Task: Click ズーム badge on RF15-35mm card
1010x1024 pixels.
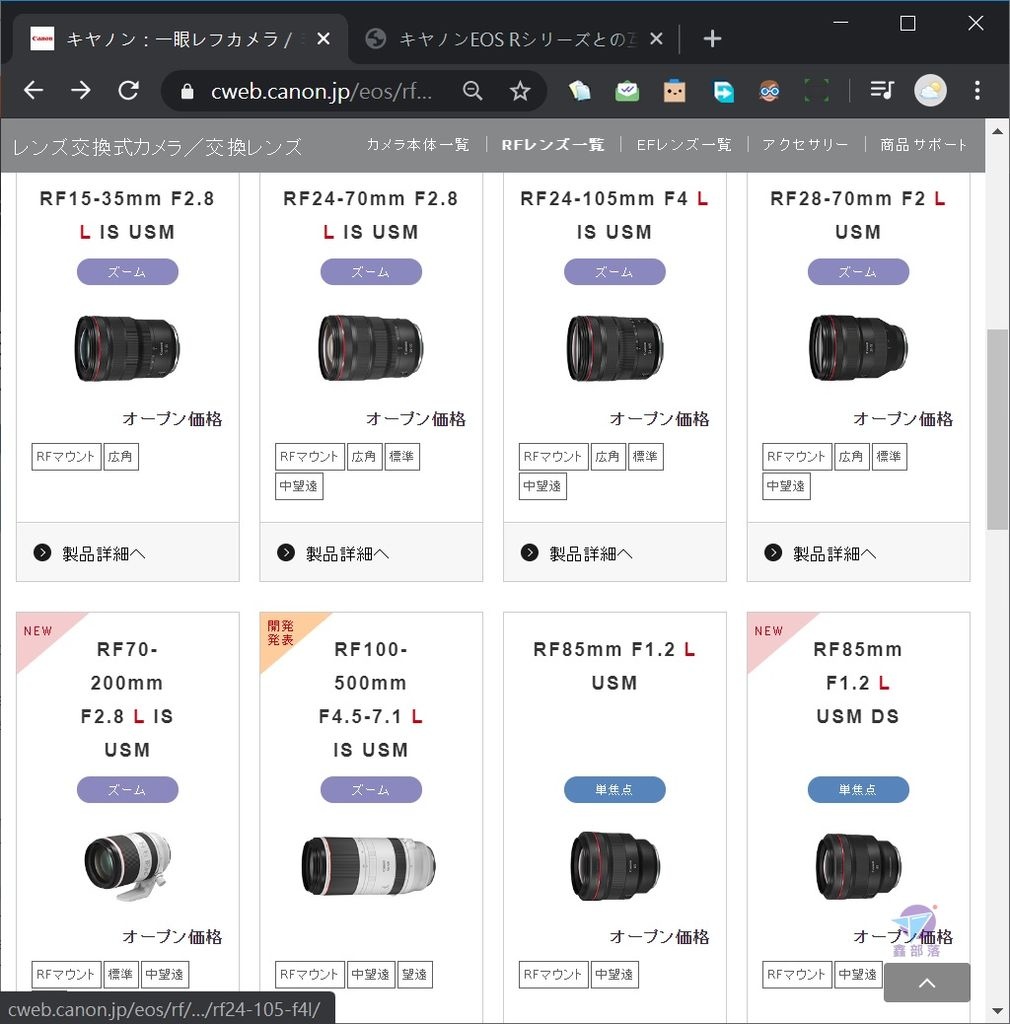Action: 127,272
